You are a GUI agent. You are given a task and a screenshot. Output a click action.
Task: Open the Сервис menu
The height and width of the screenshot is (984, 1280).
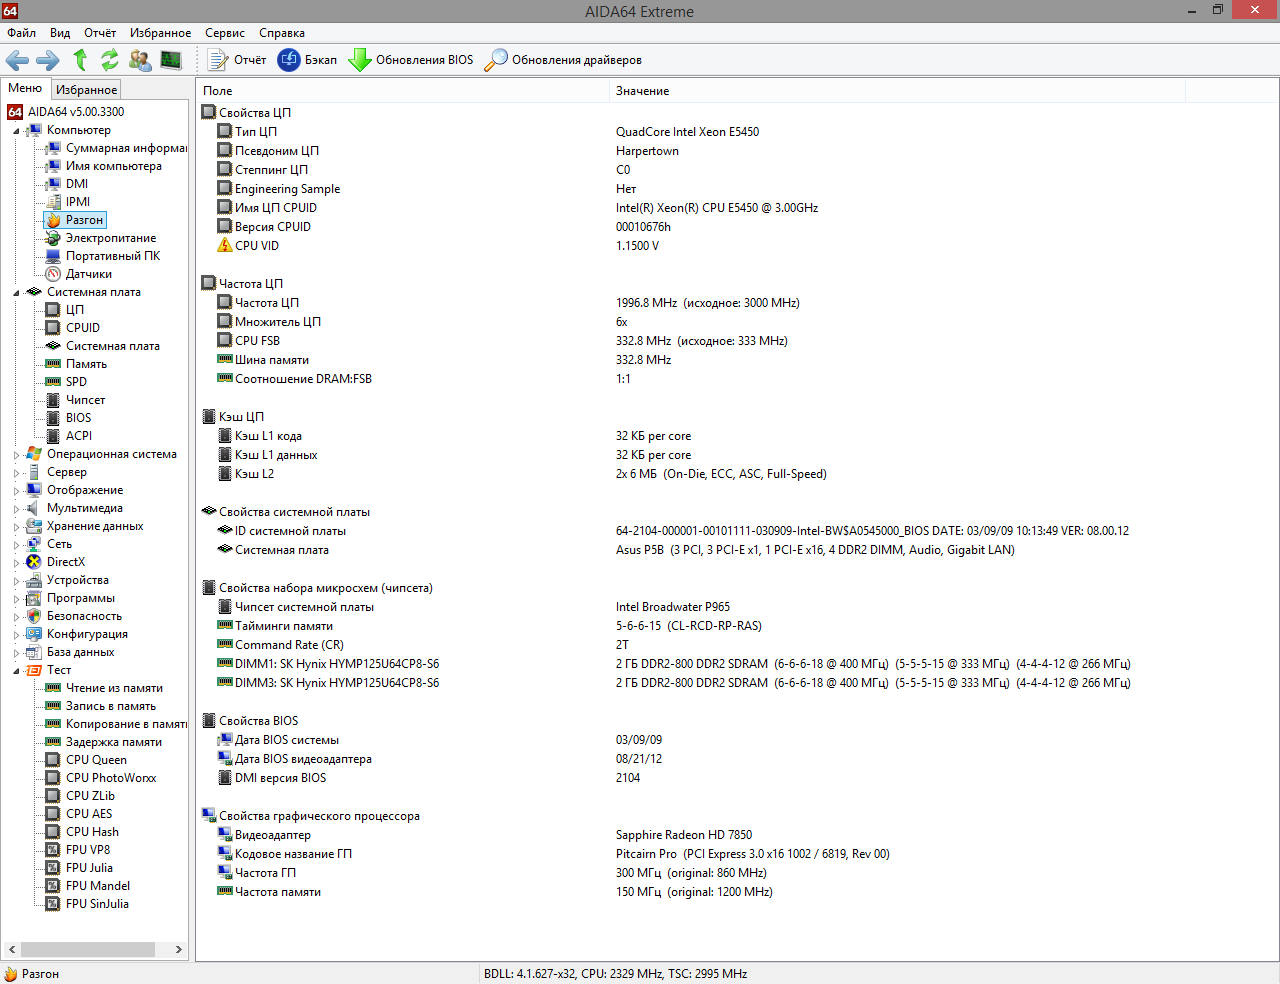click(225, 33)
